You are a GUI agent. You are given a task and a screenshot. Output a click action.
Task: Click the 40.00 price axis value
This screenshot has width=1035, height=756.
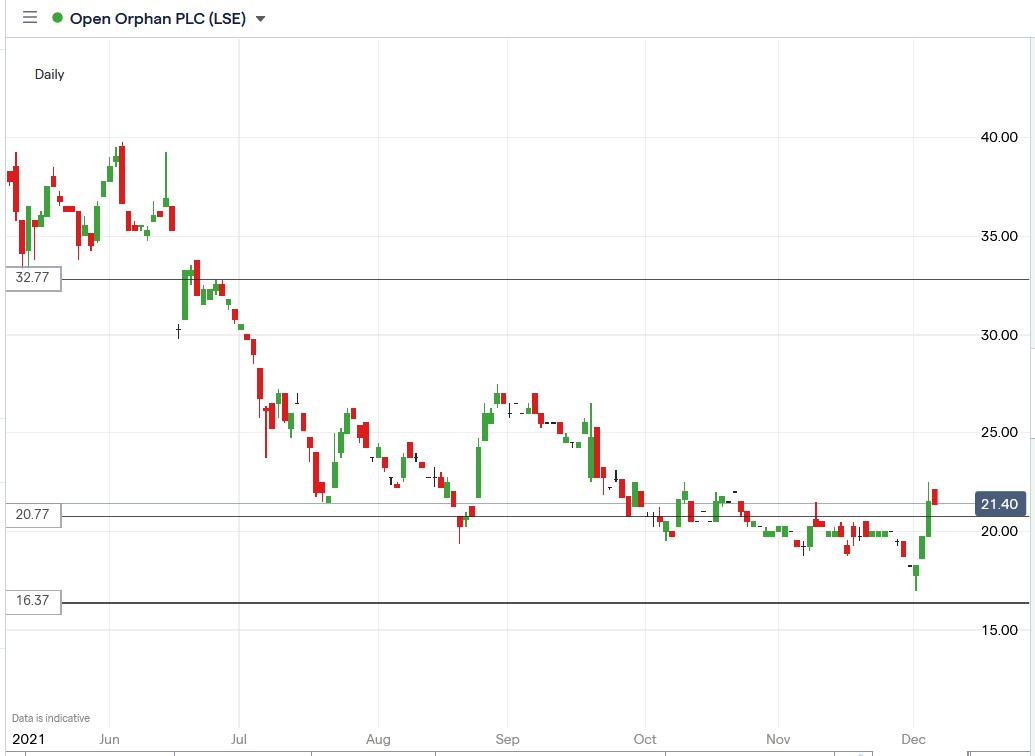[999, 138]
